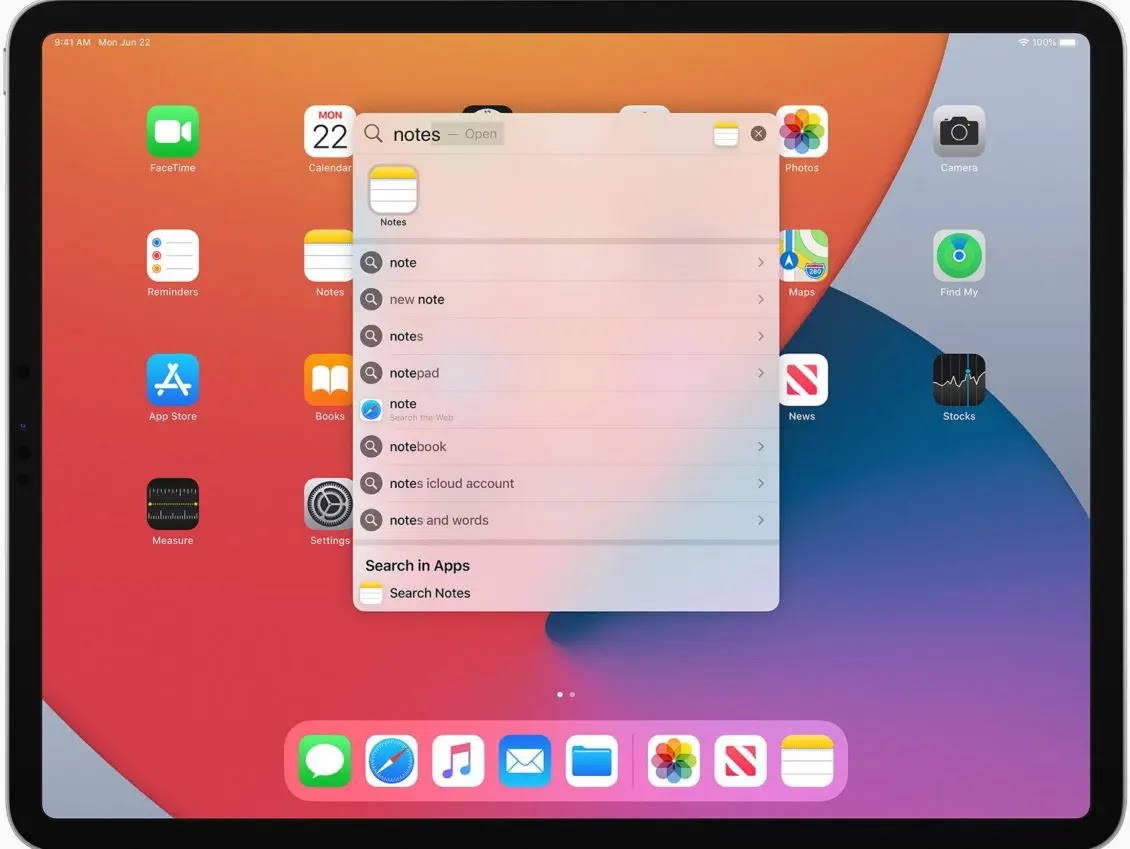
Task: Open Photos from the dock
Action: pyautogui.click(x=673, y=760)
